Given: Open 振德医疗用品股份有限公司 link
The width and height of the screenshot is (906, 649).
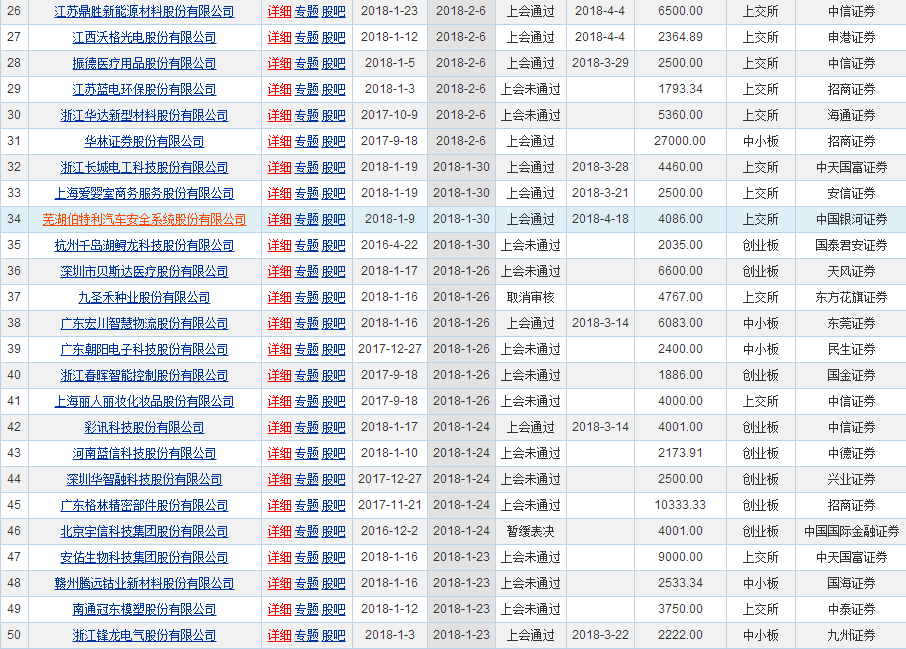Looking at the screenshot, I should [x=144, y=64].
